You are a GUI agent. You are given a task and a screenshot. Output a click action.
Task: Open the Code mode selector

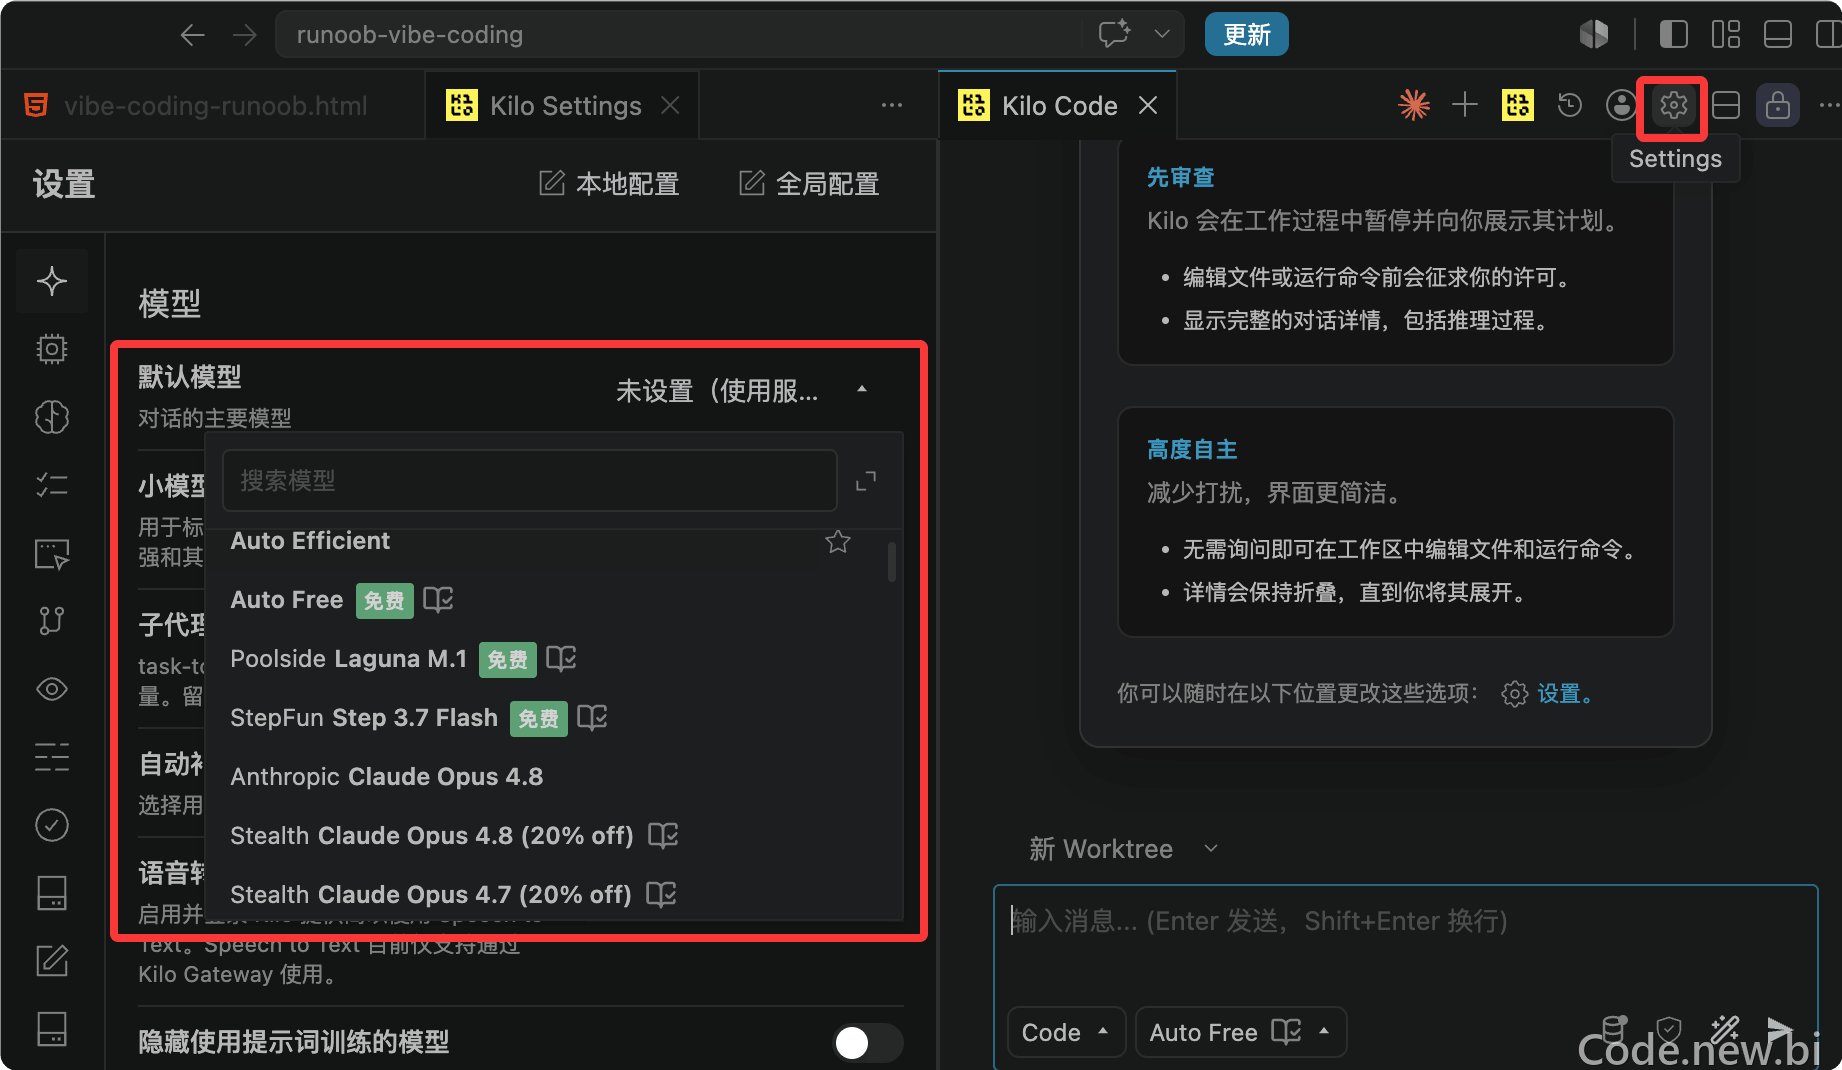coord(1066,1032)
